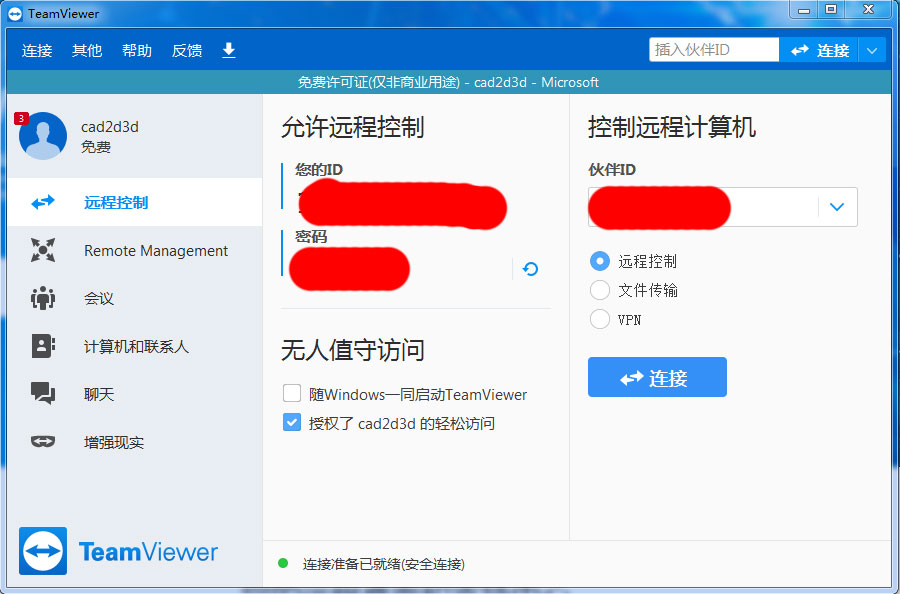Click the 免费许可证 license banner text
900x594 pixels.
(448, 82)
